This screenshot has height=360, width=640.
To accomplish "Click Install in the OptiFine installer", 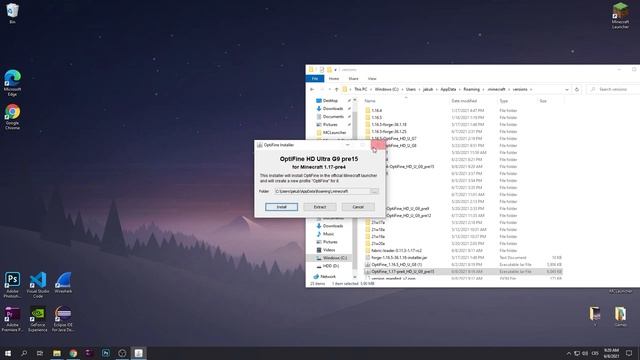I will (282, 207).
